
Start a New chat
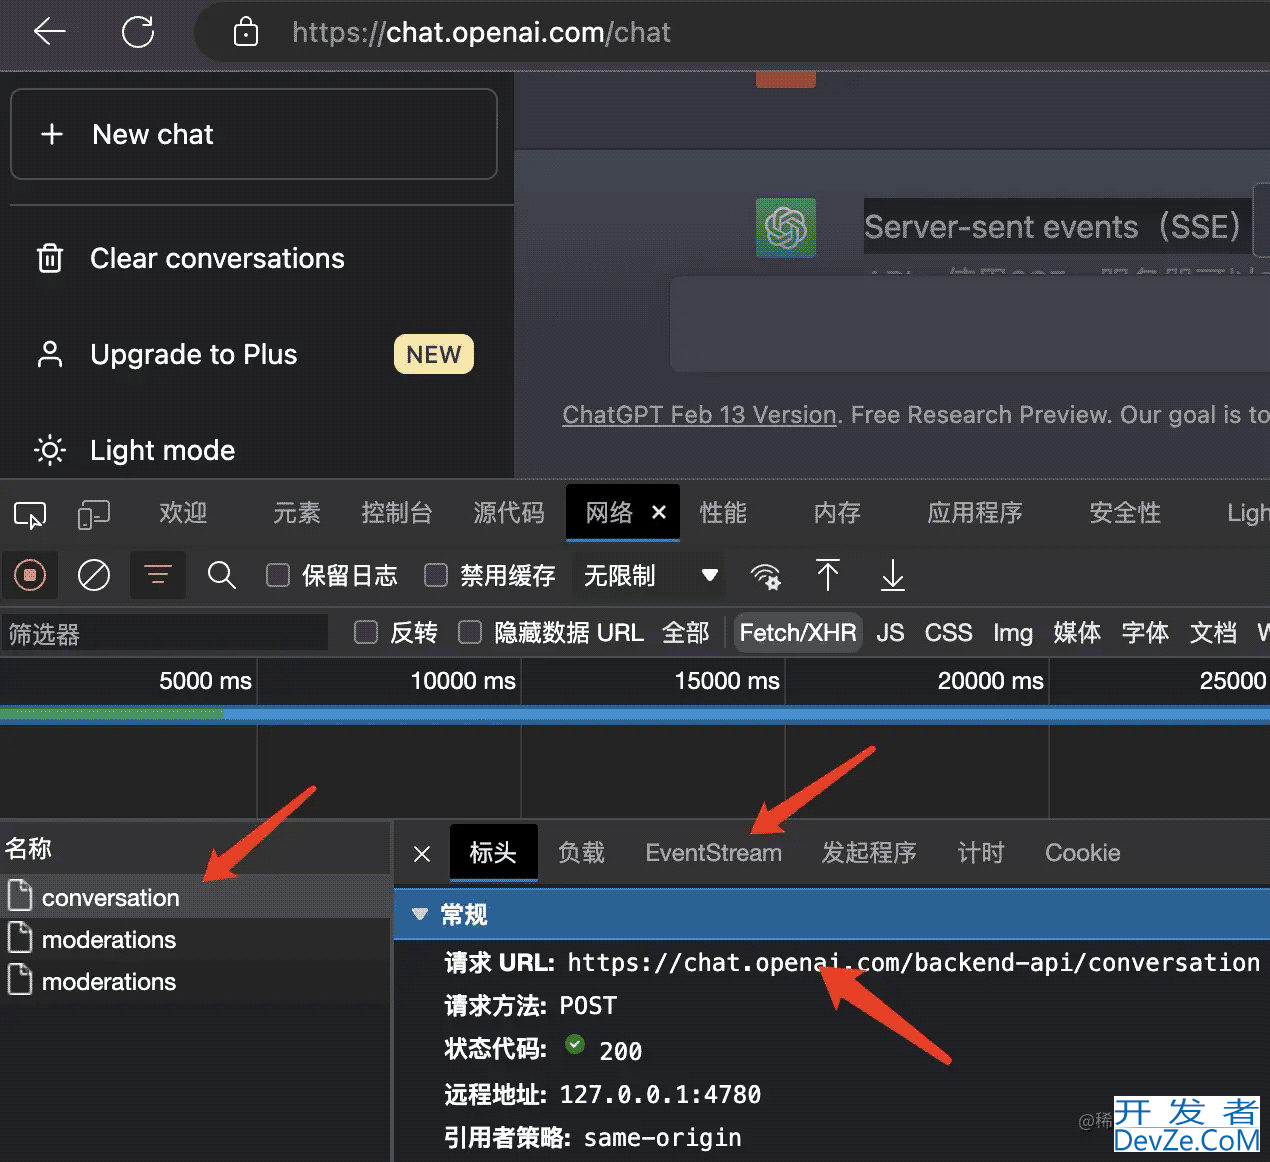pos(254,134)
